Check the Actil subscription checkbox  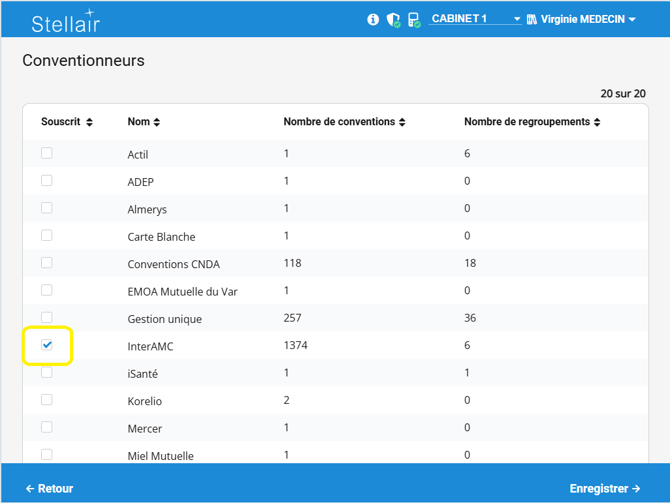pyautogui.click(x=47, y=153)
